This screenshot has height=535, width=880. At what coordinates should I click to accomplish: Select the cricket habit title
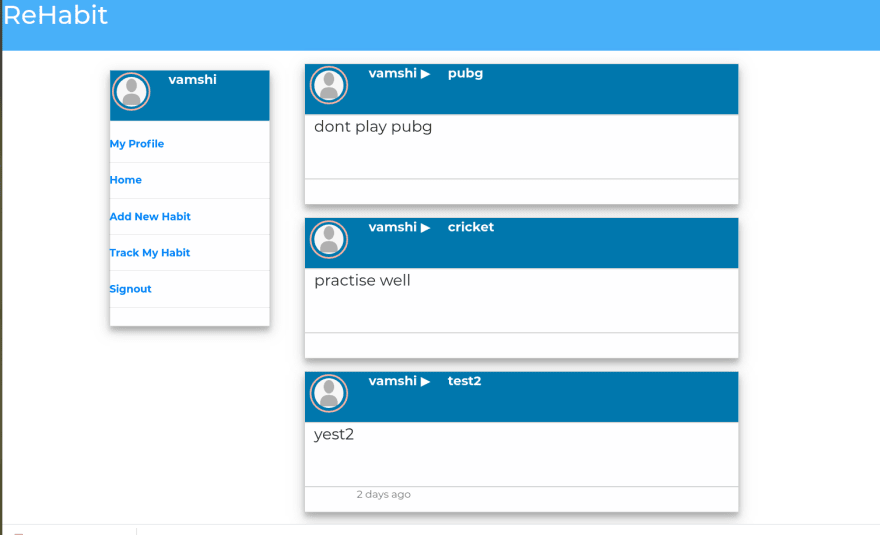point(471,227)
